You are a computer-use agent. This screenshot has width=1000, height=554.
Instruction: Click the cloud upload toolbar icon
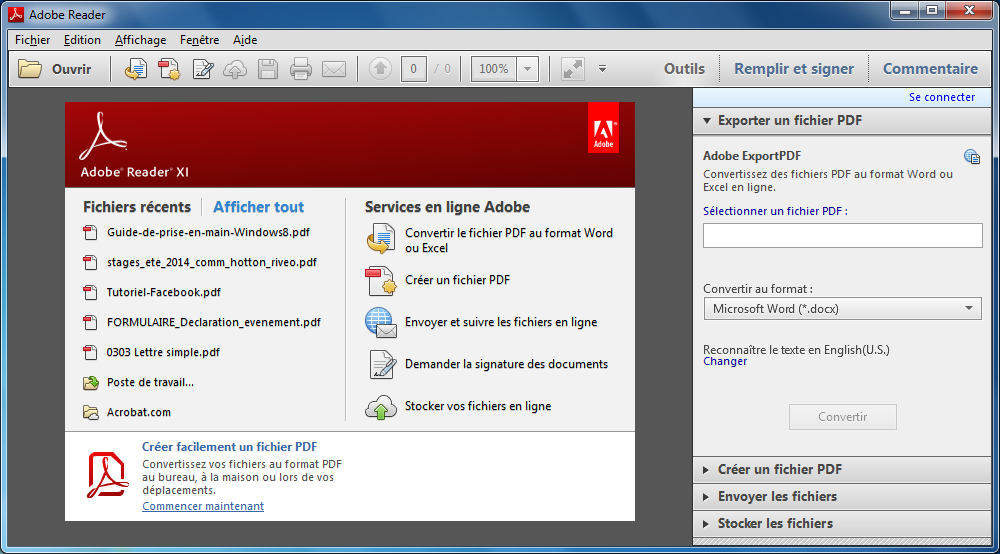click(235, 69)
